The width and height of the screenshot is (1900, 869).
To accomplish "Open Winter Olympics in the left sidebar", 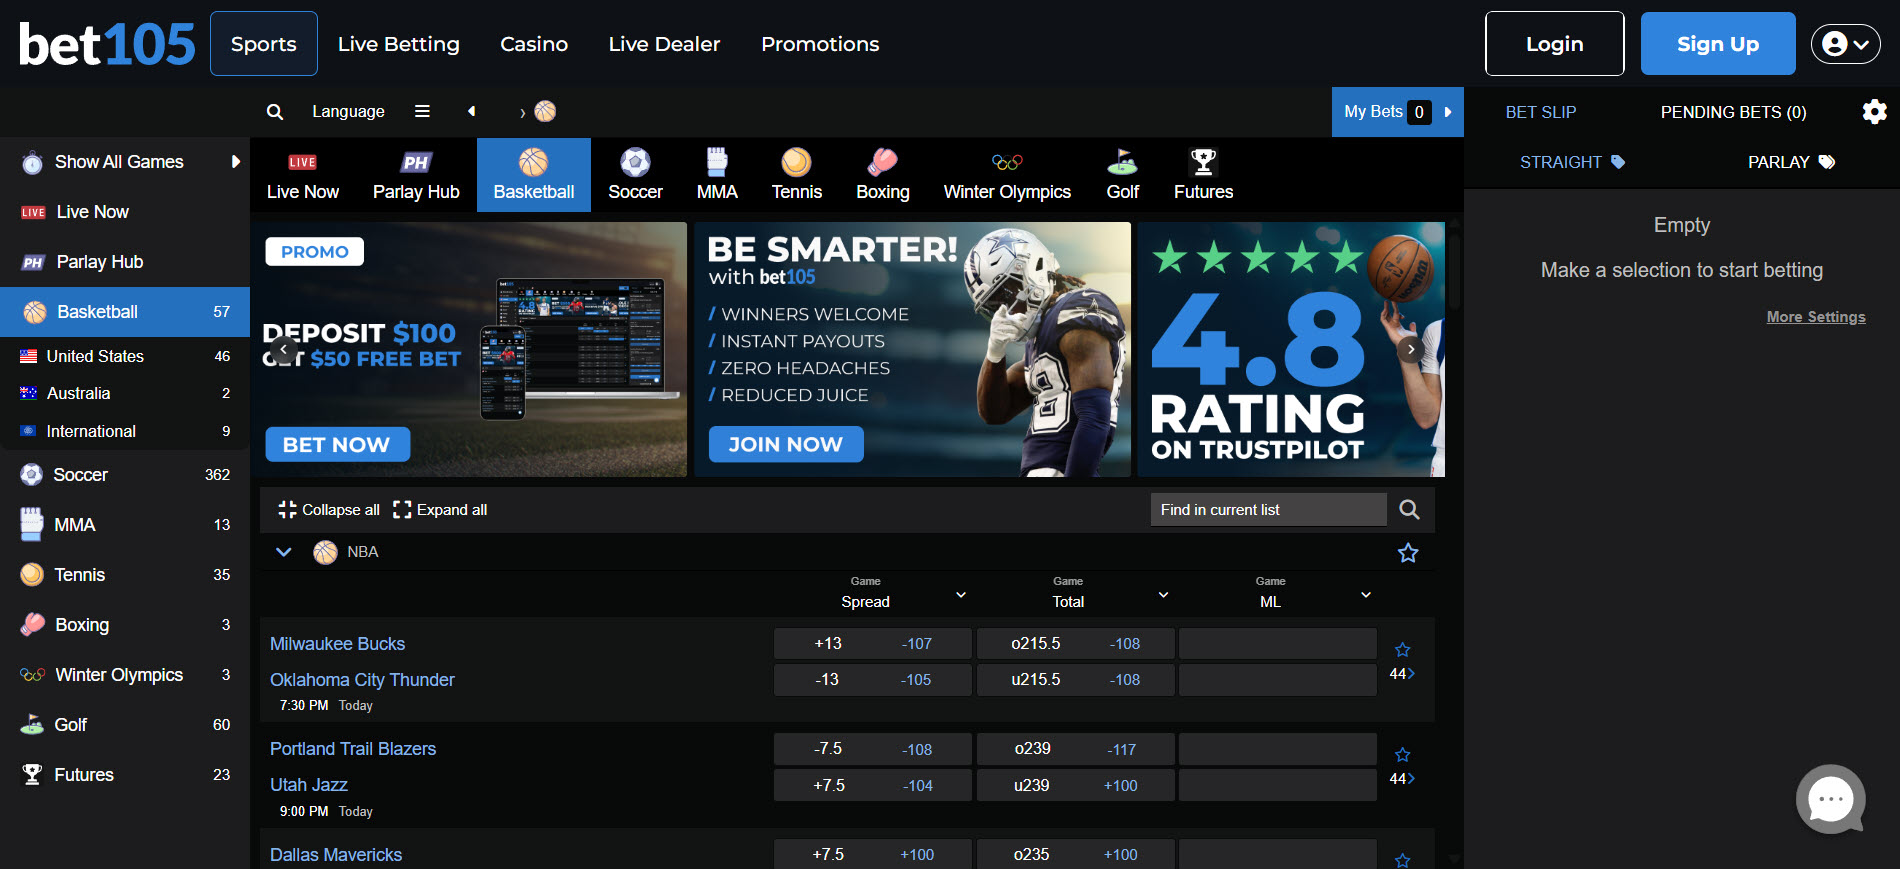I will click(125, 675).
